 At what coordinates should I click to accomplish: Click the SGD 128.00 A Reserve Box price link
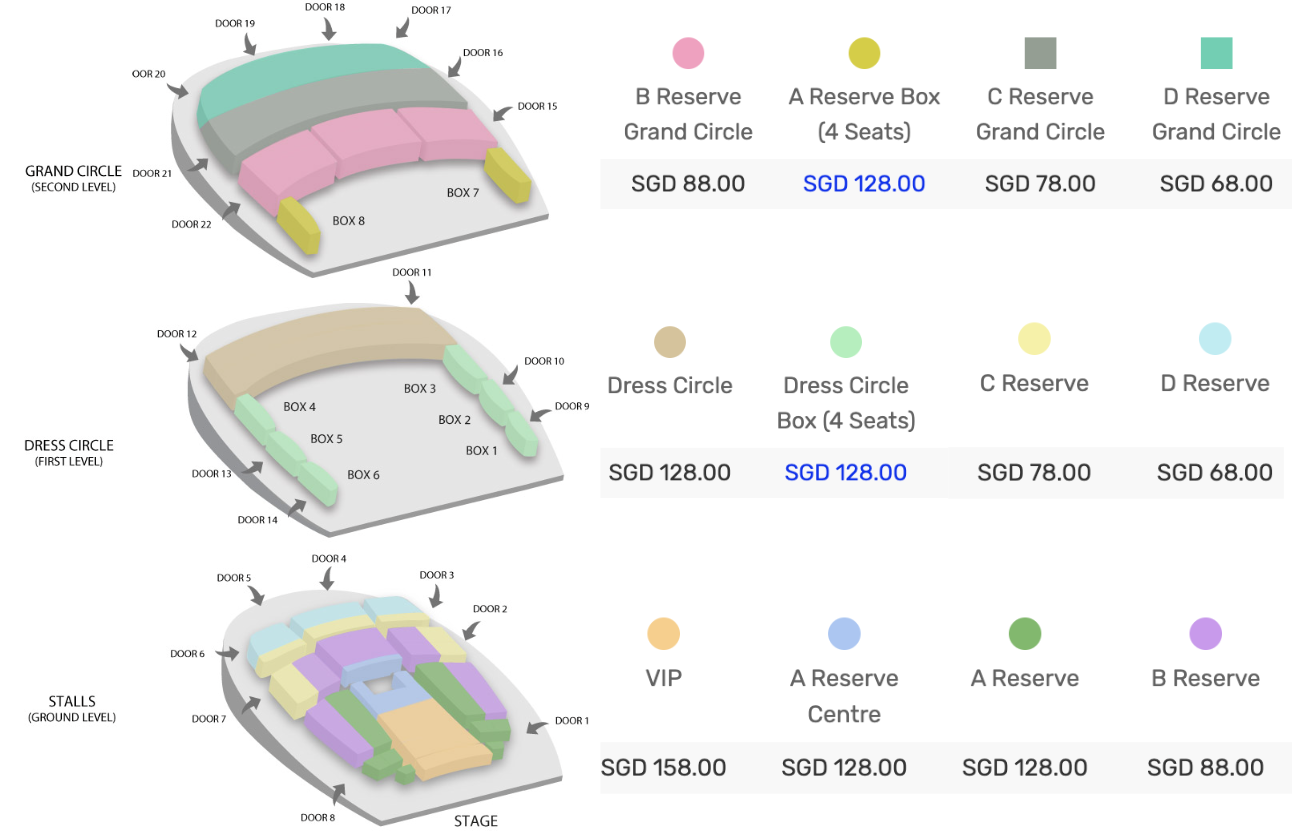point(864,184)
